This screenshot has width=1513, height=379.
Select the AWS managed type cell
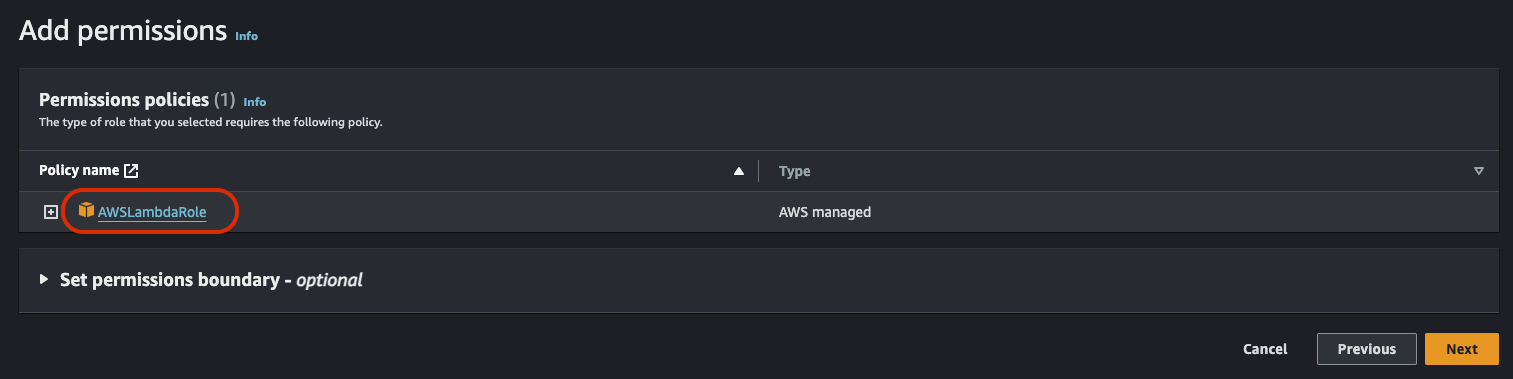[825, 212]
